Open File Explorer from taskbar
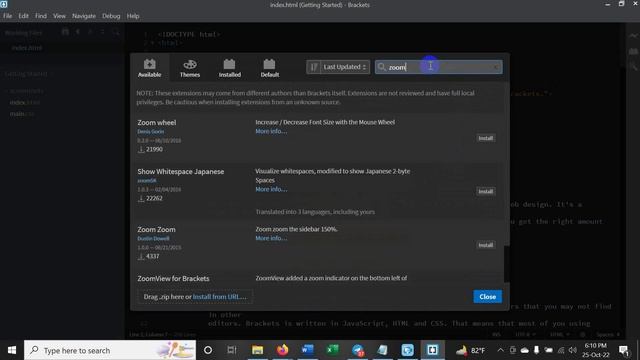This screenshot has height=360, width=640. point(257,350)
